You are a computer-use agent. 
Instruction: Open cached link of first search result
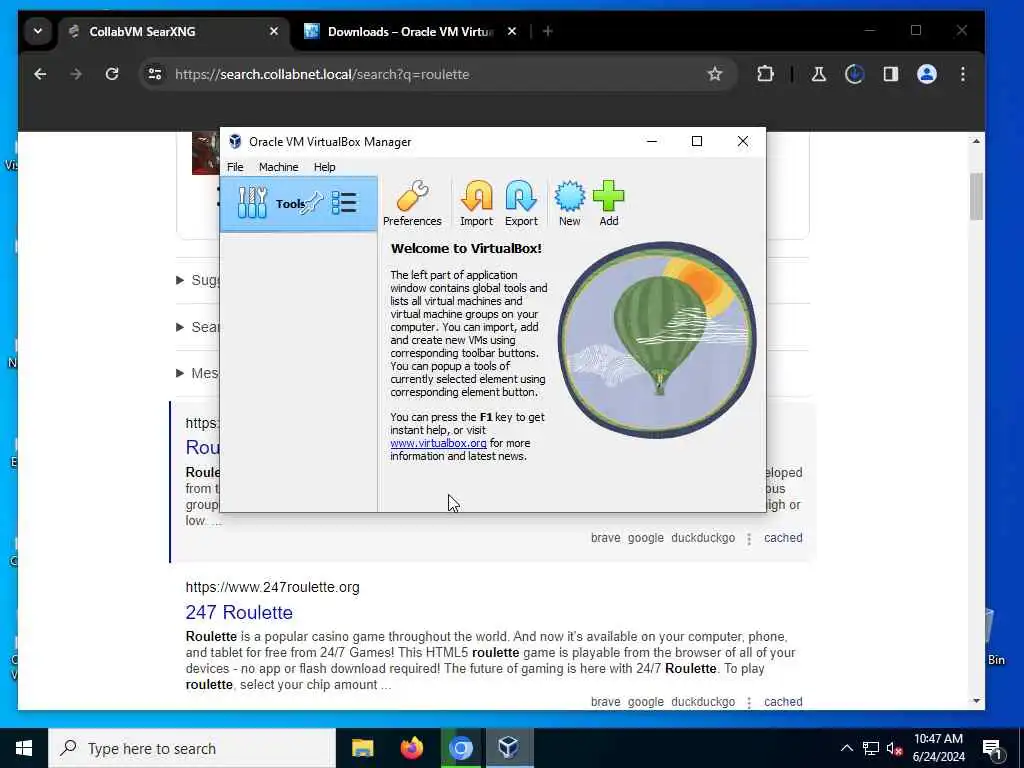(783, 538)
